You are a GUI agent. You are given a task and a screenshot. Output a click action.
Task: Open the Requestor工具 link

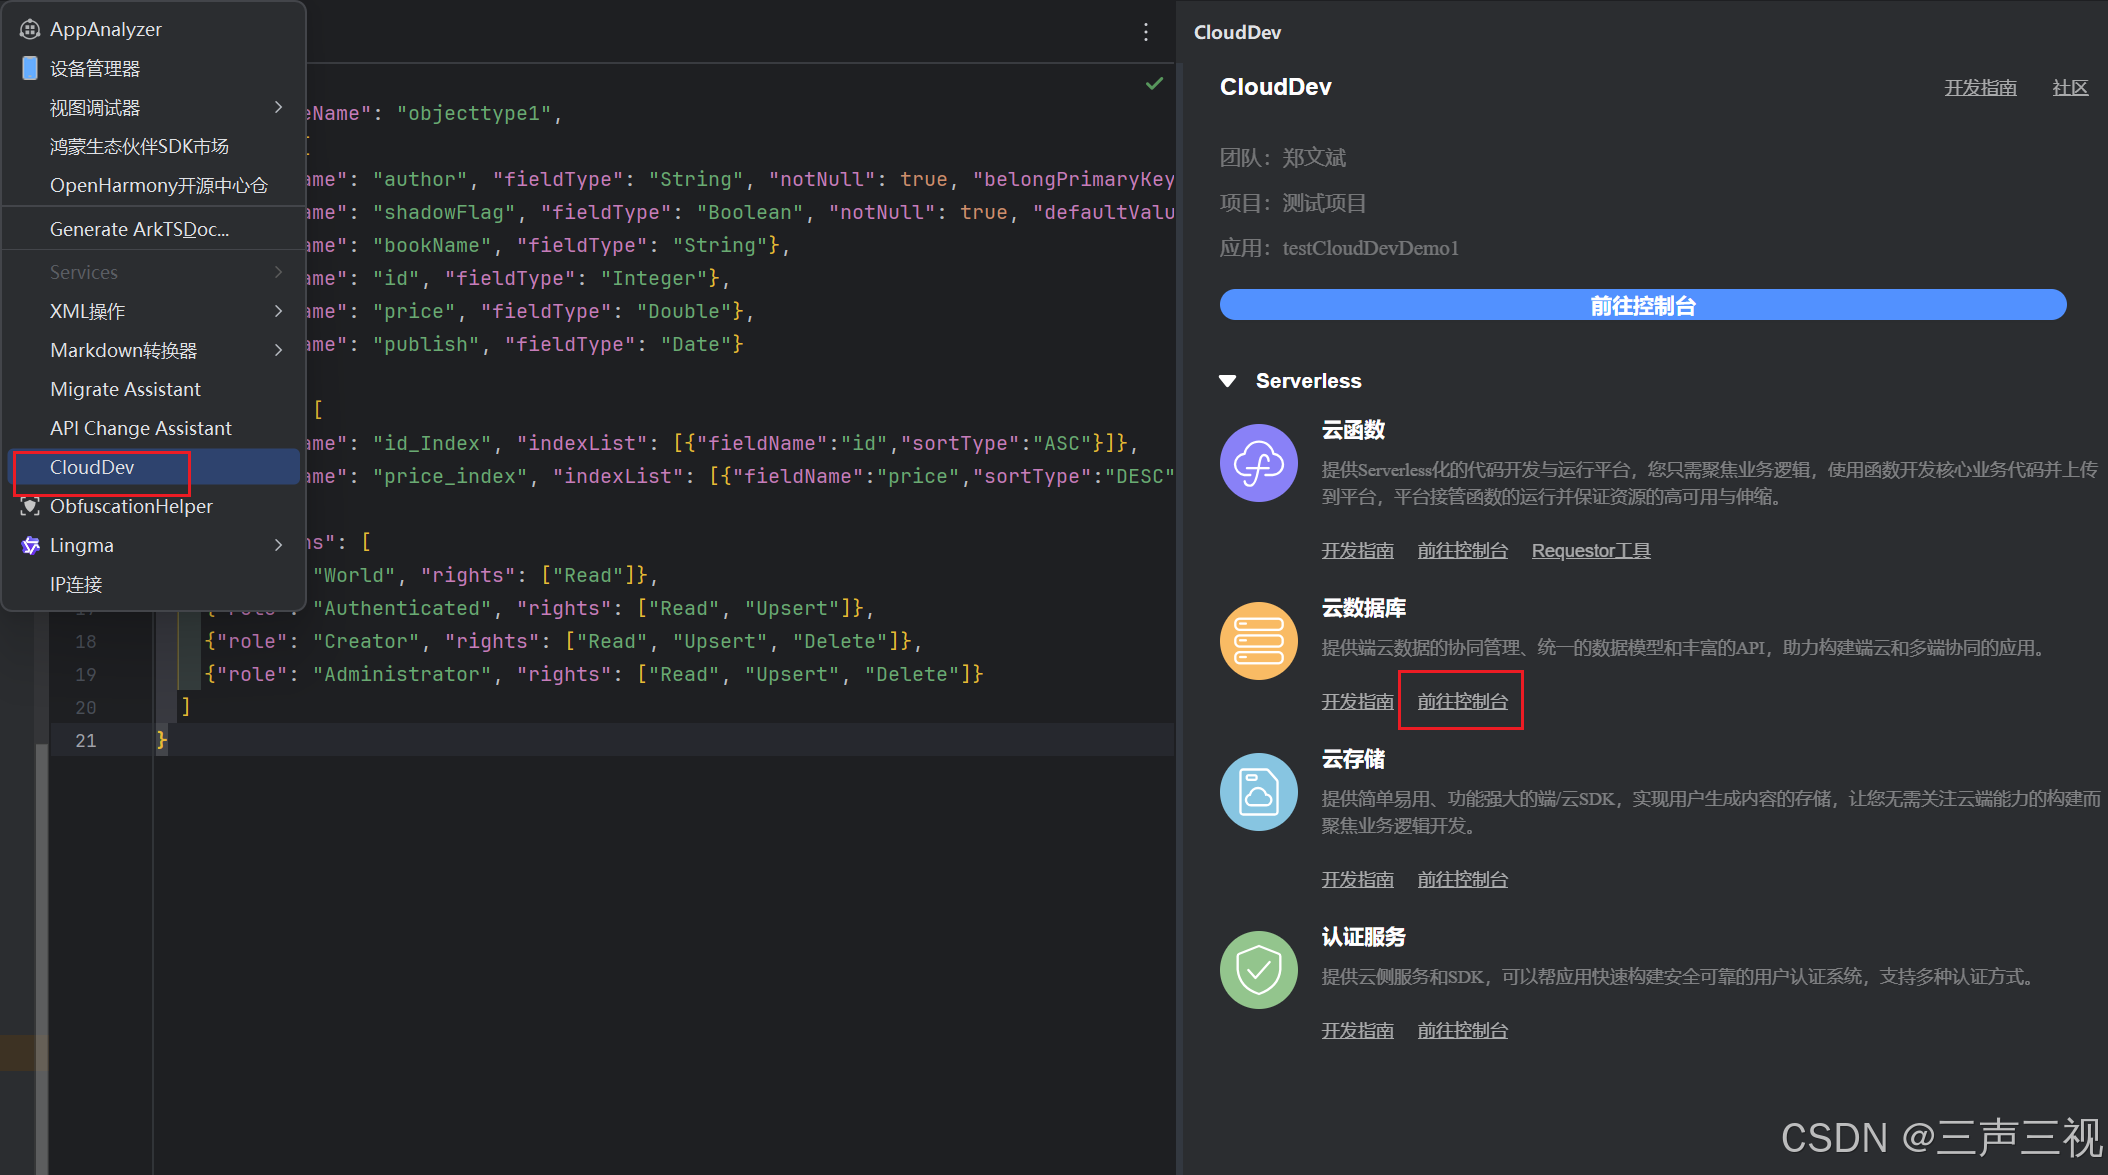click(1590, 551)
